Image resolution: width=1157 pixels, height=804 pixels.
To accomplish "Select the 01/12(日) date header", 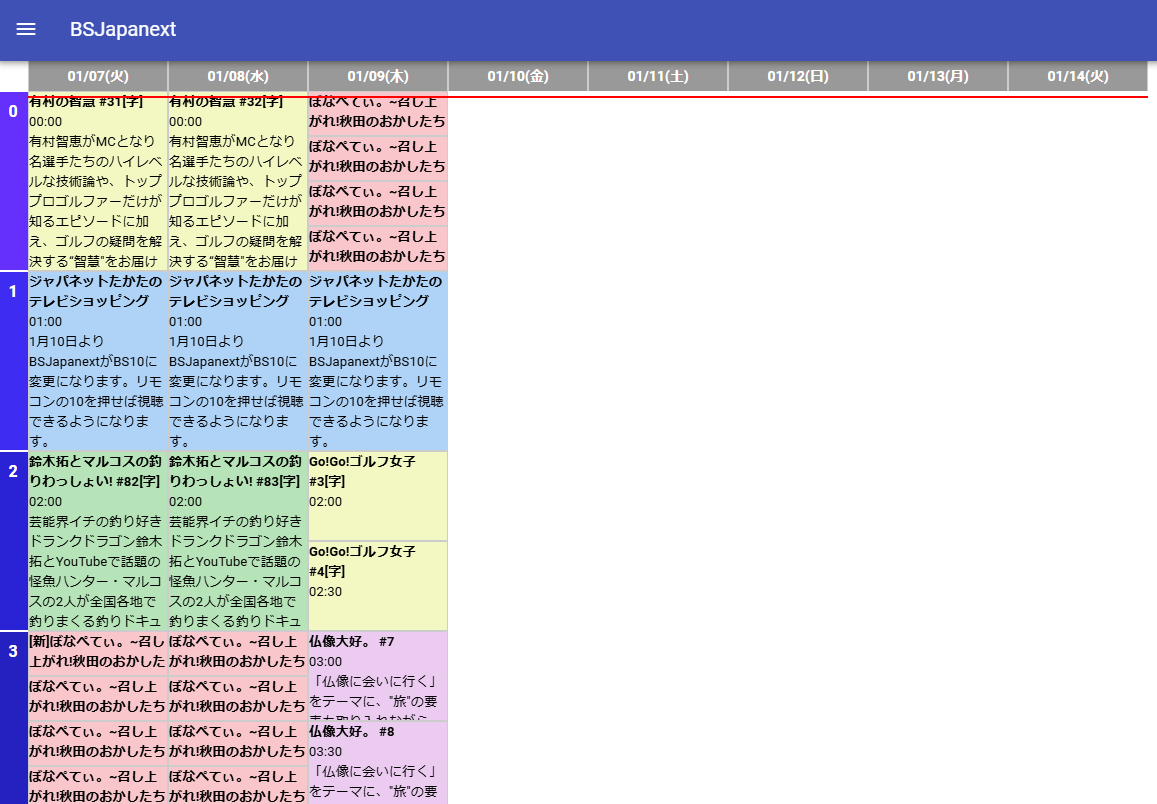I will point(798,76).
